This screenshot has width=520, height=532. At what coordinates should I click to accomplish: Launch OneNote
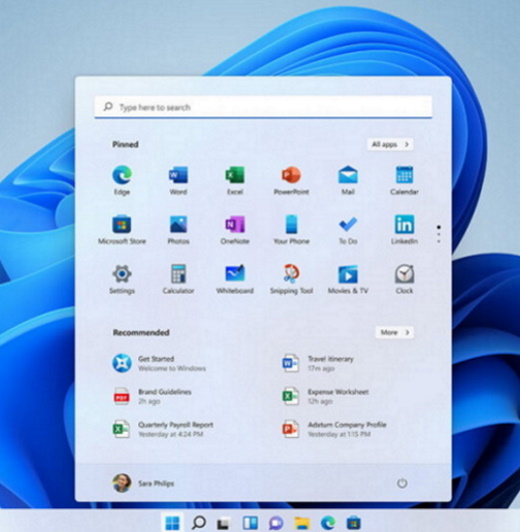click(235, 230)
